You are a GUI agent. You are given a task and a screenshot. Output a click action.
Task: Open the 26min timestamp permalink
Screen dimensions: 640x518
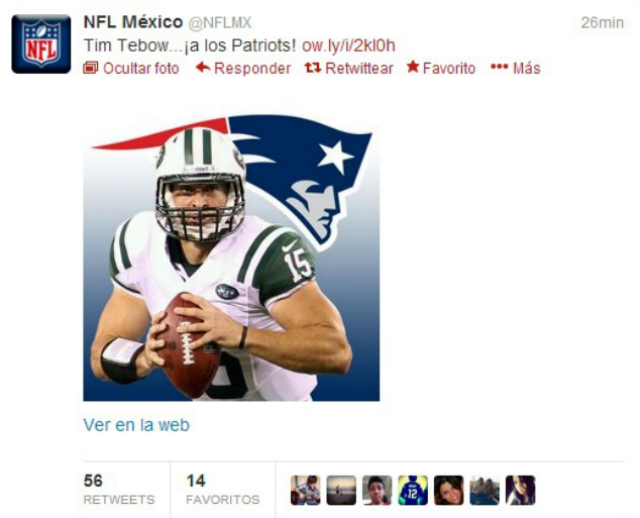tap(602, 22)
